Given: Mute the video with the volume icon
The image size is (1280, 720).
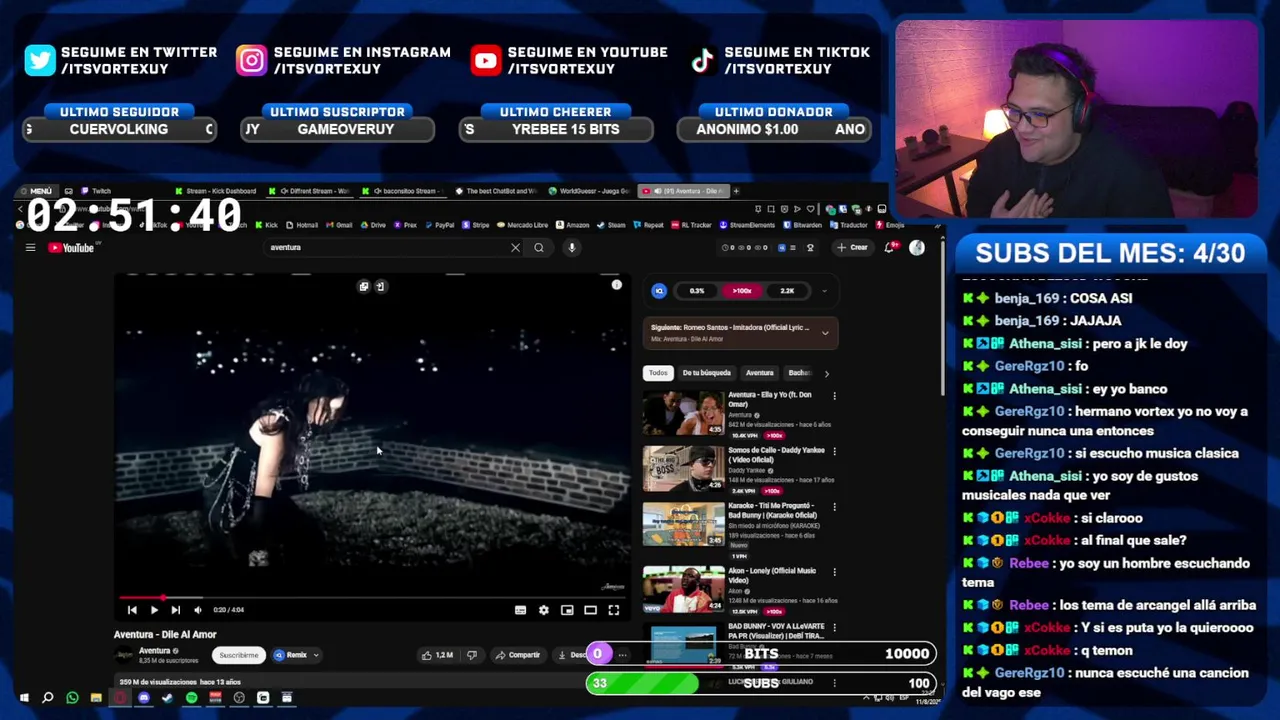Looking at the screenshot, I should 197,610.
